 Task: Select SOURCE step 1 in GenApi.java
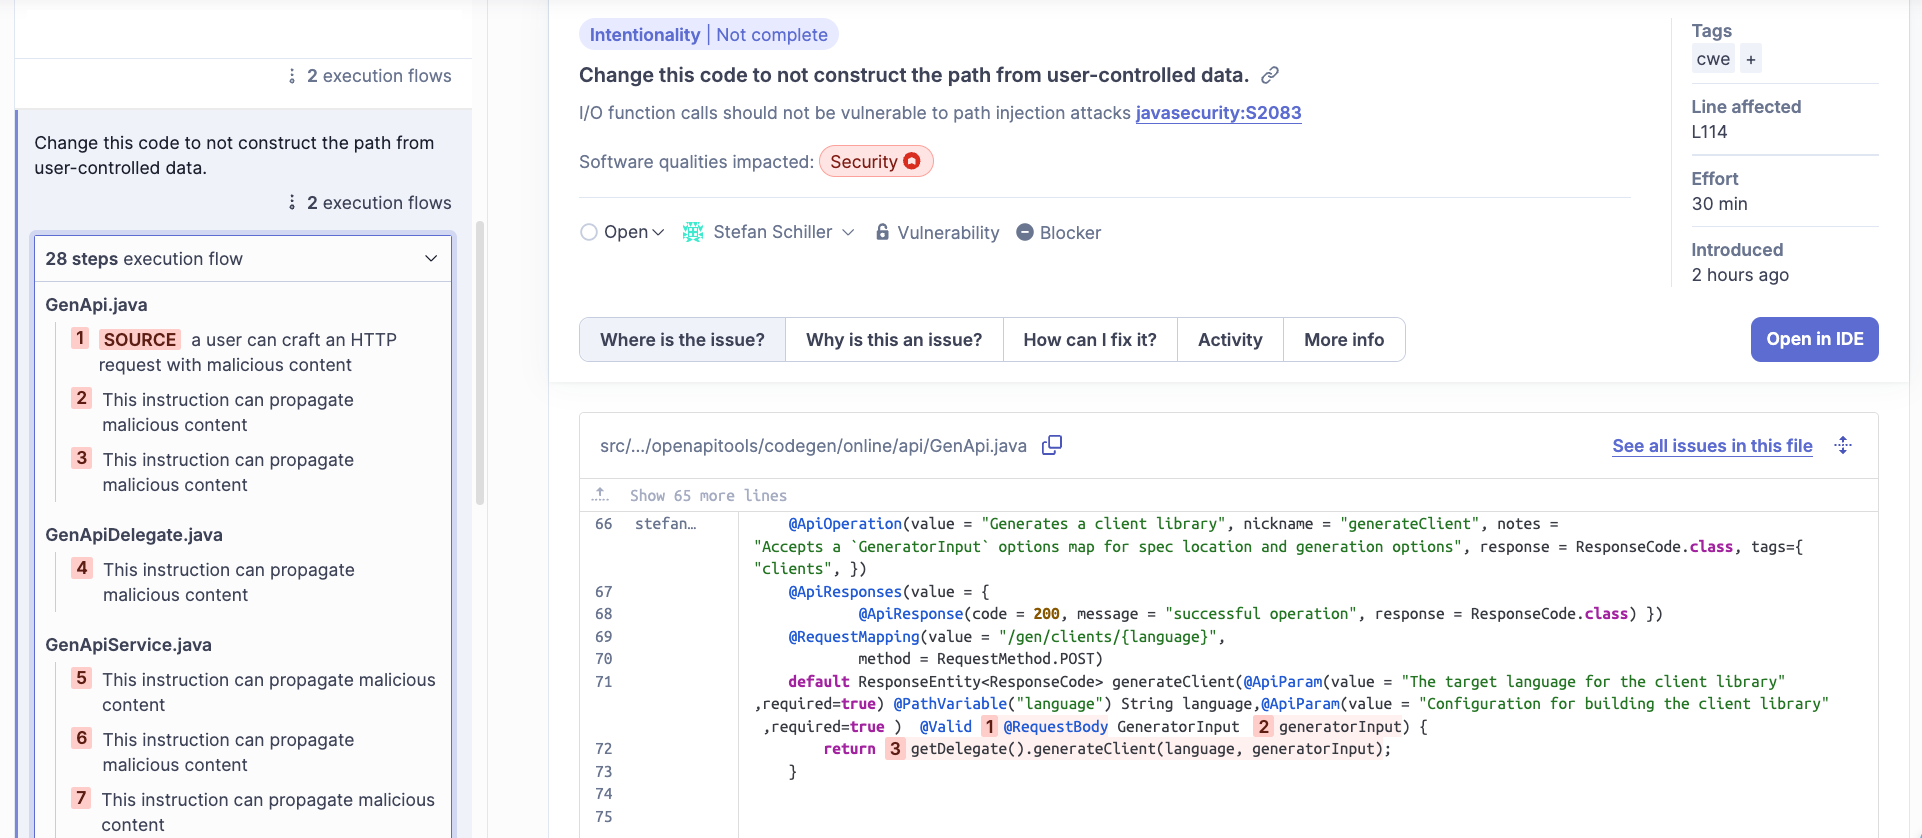click(140, 340)
